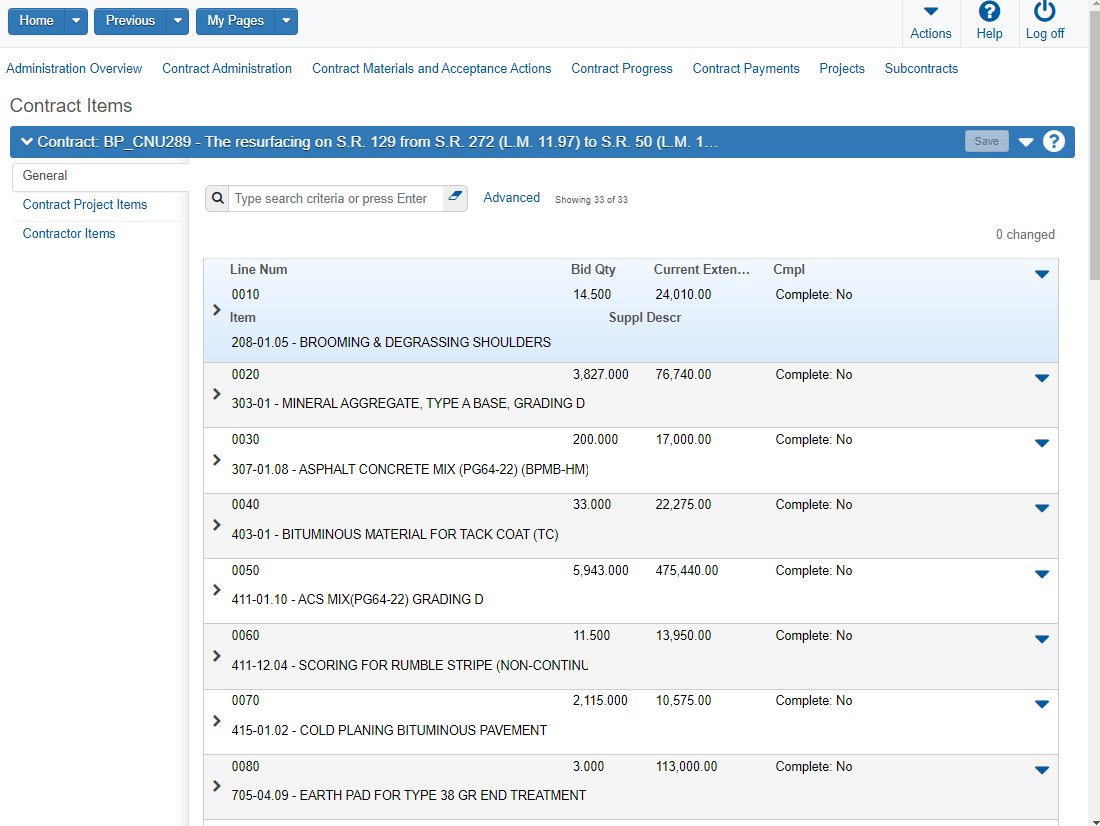Viewport: 1100px width, 826px height.
Task: Switch to Contract Project Items tab
Action: point(85,204)
